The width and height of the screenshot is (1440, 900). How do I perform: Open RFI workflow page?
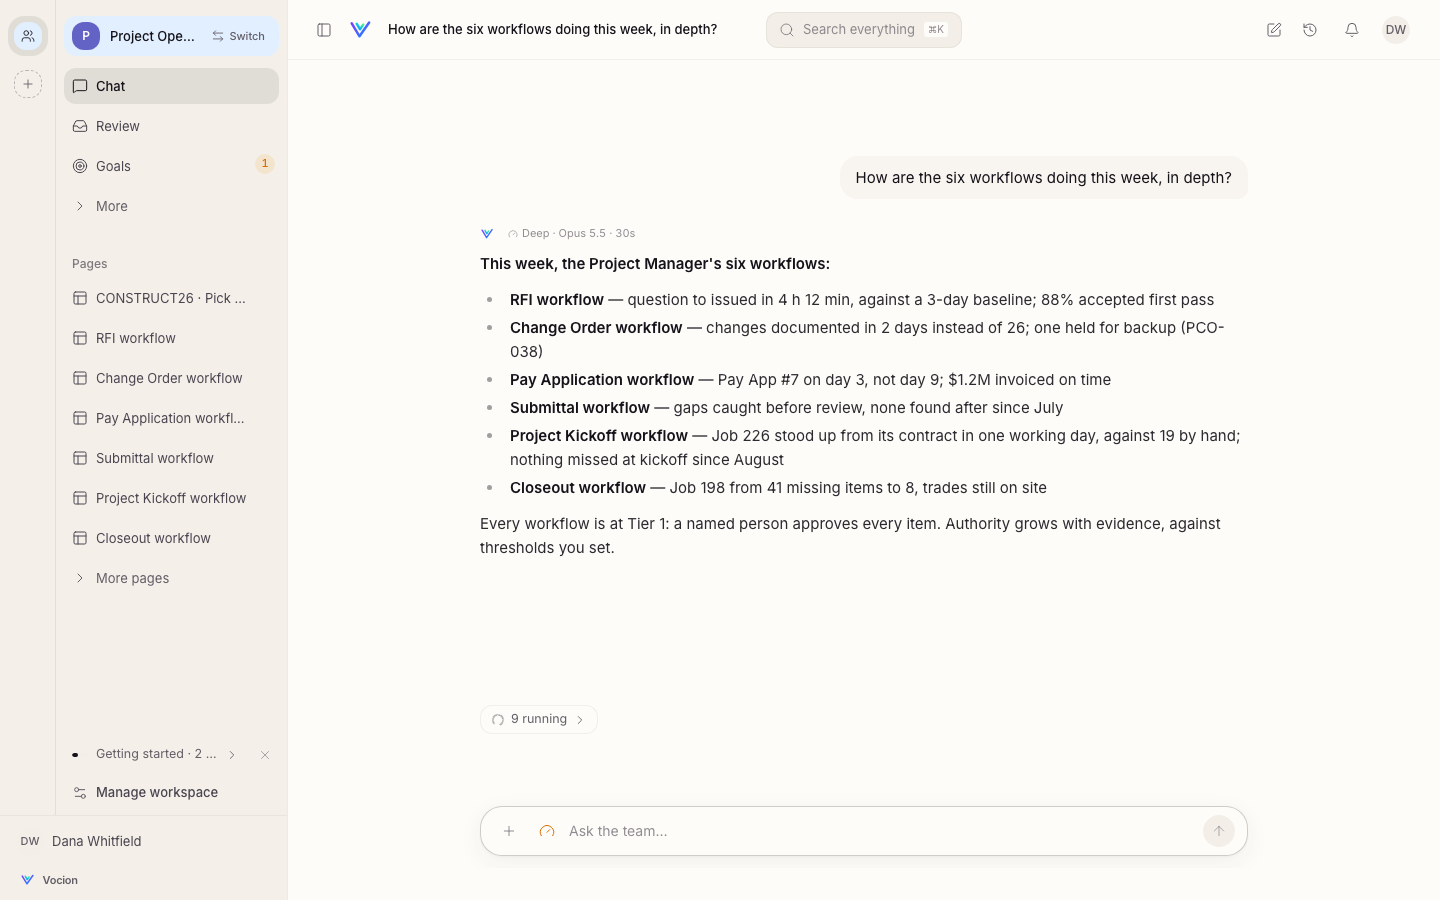click(172, 338)
